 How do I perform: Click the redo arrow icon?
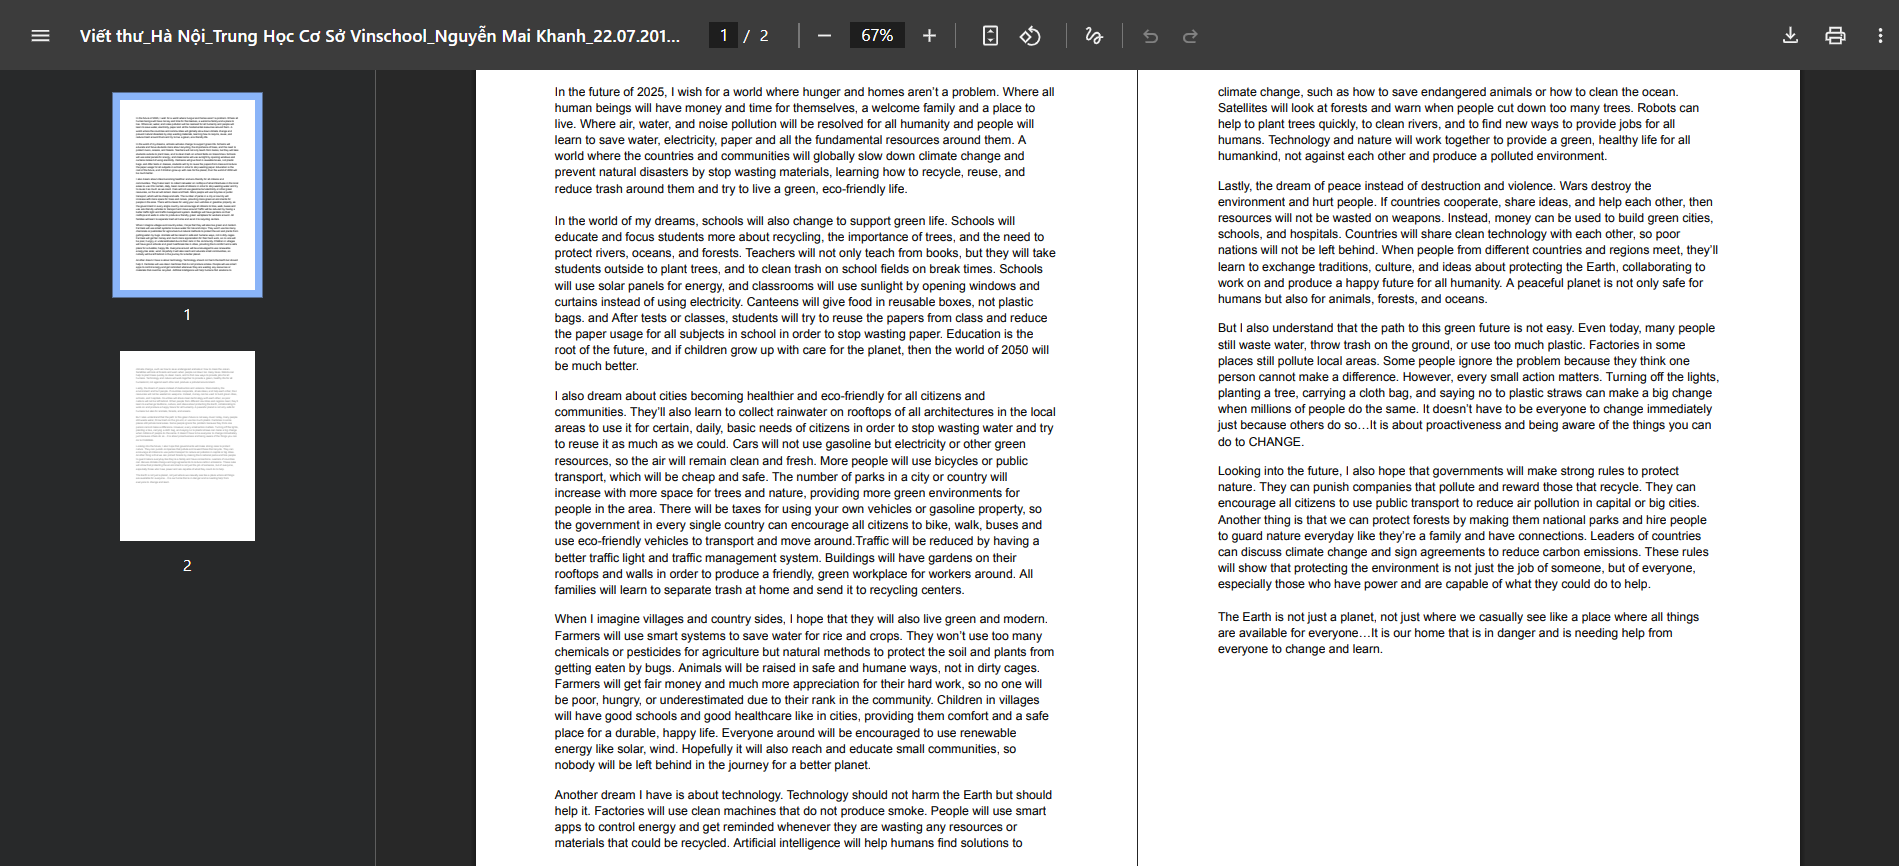[1190, 36]
